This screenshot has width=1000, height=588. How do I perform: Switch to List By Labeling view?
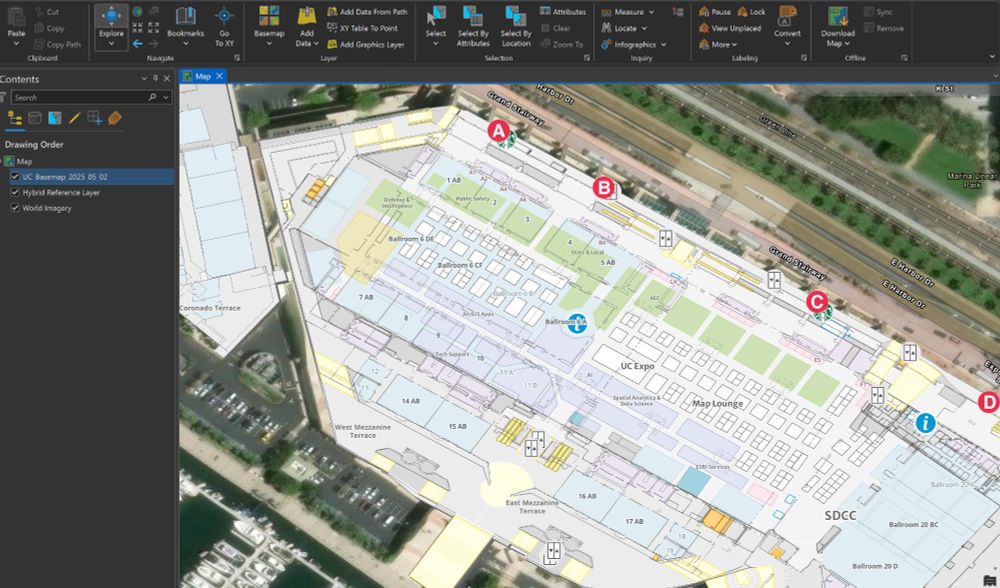[x=114, y=118]
